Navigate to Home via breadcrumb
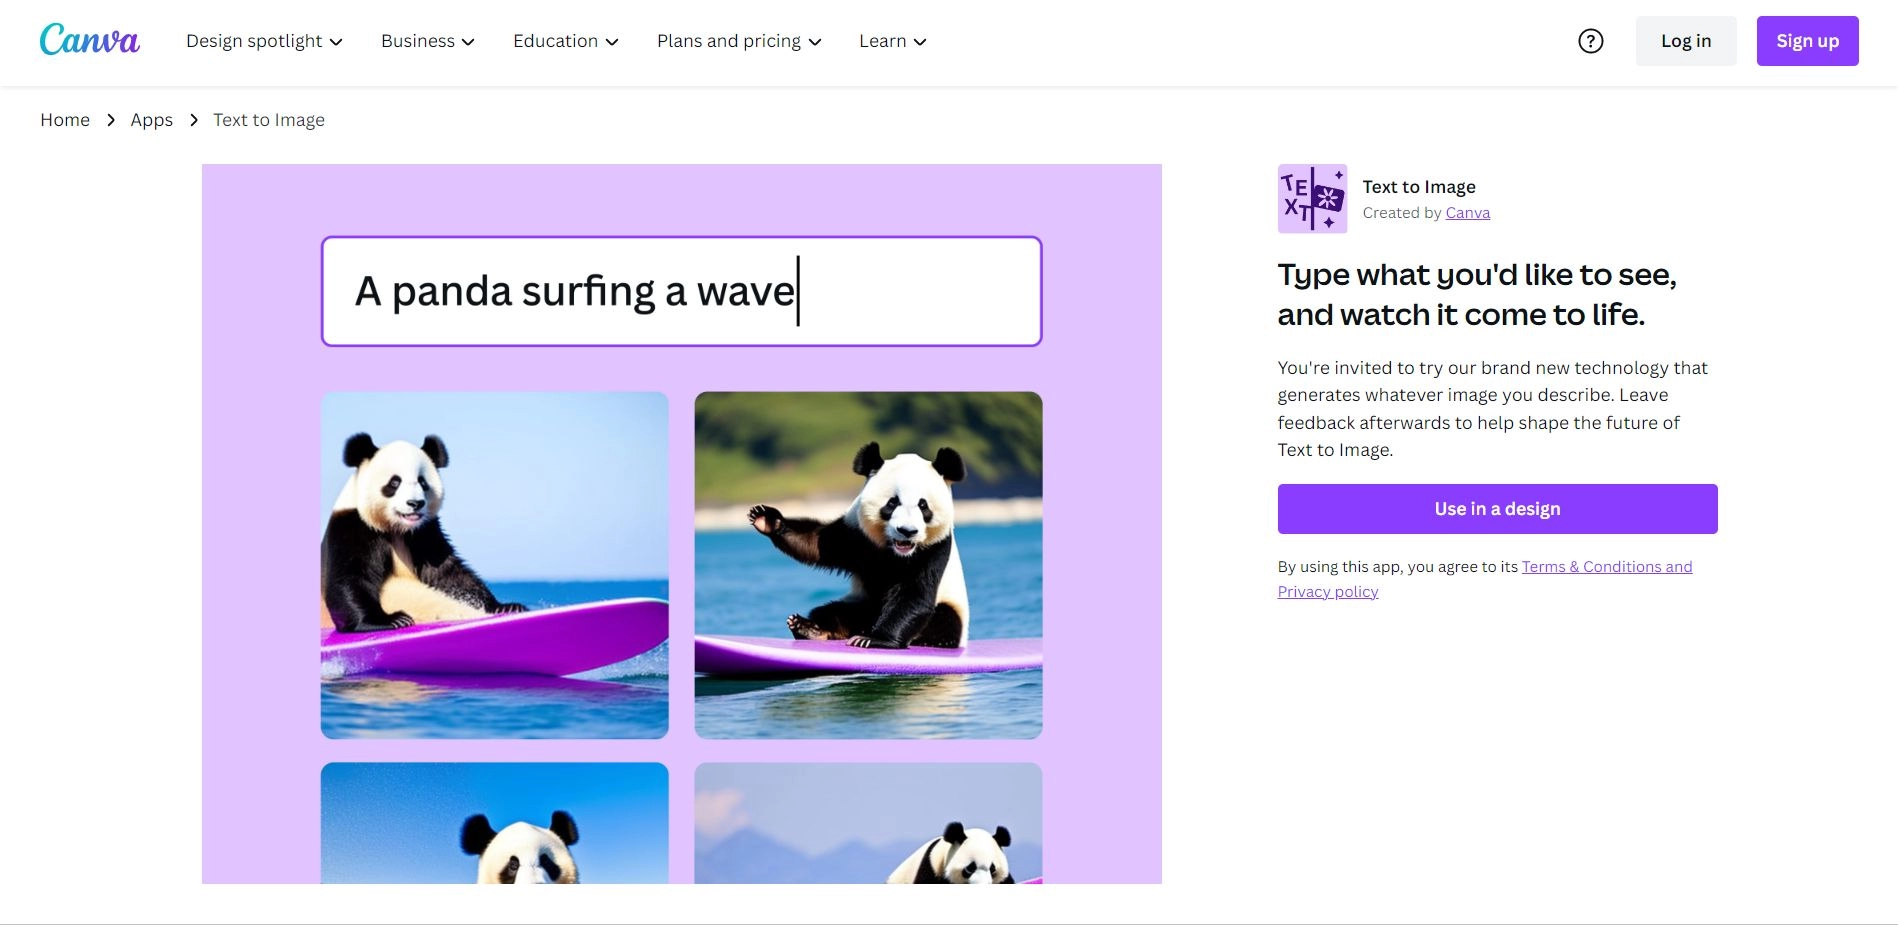This screenshot has height=927, width=1898. pos(65,119)
